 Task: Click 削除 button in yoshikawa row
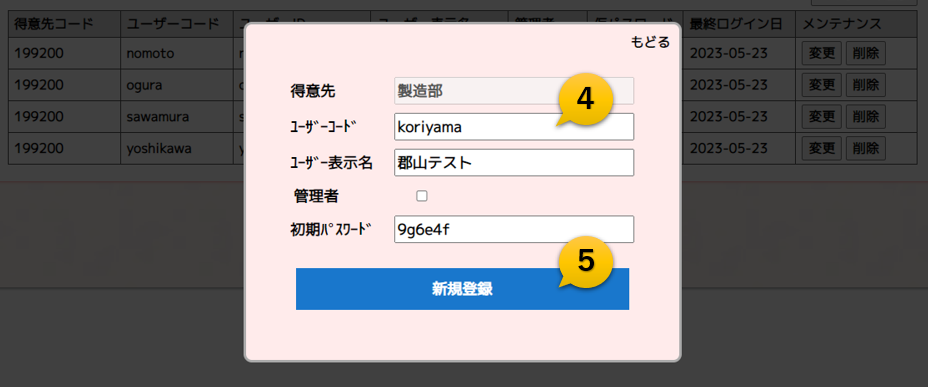(865, 149)
